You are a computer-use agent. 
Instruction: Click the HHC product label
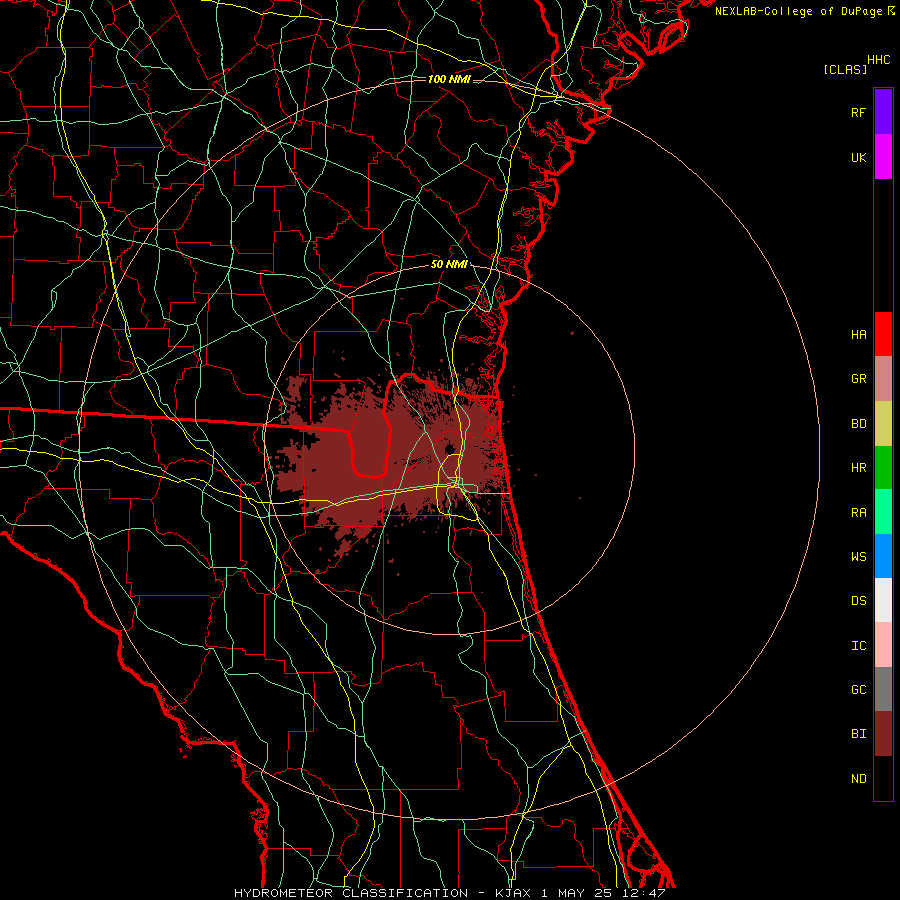point(878,60)
